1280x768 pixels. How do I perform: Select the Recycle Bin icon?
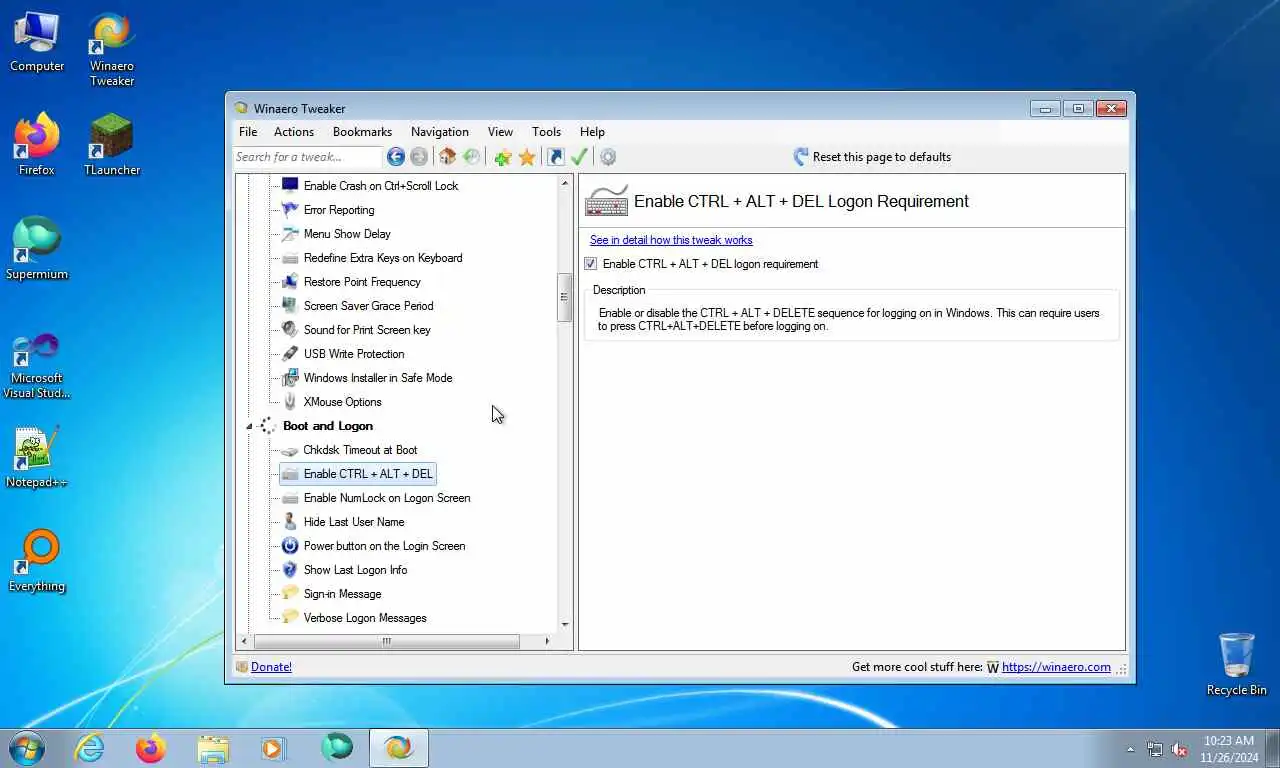(x=1237, y=664)
